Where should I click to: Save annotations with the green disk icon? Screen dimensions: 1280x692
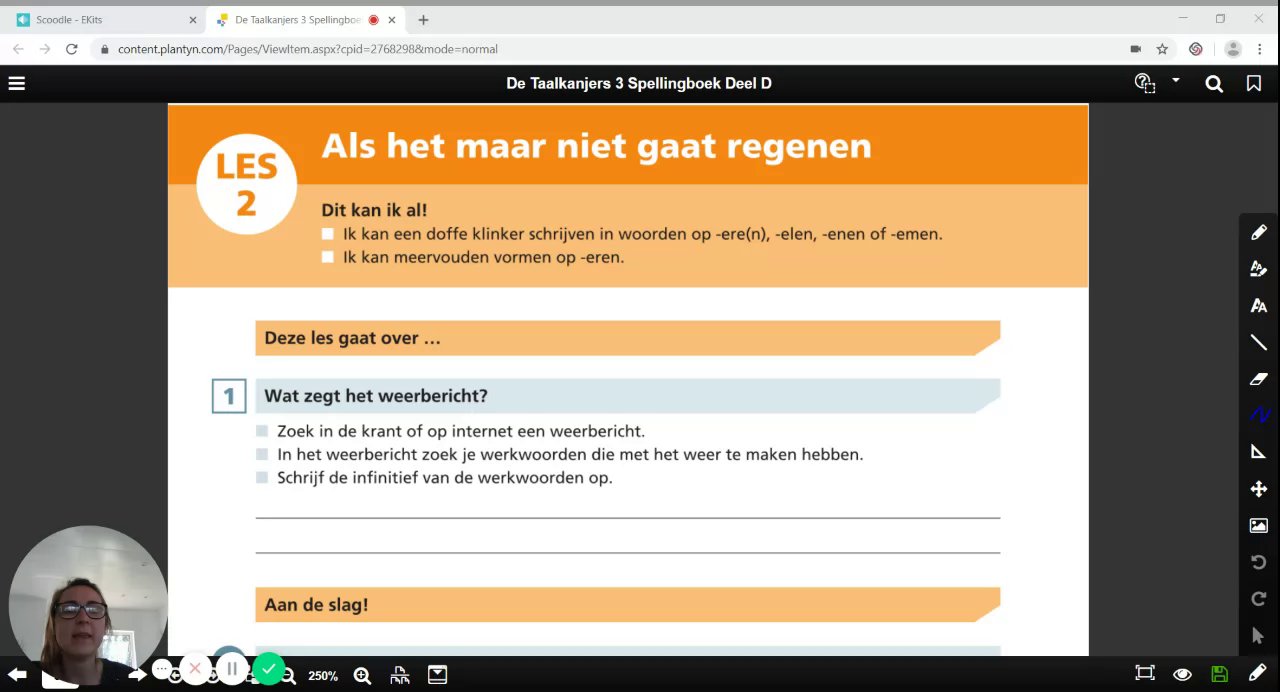[1219, 674]
